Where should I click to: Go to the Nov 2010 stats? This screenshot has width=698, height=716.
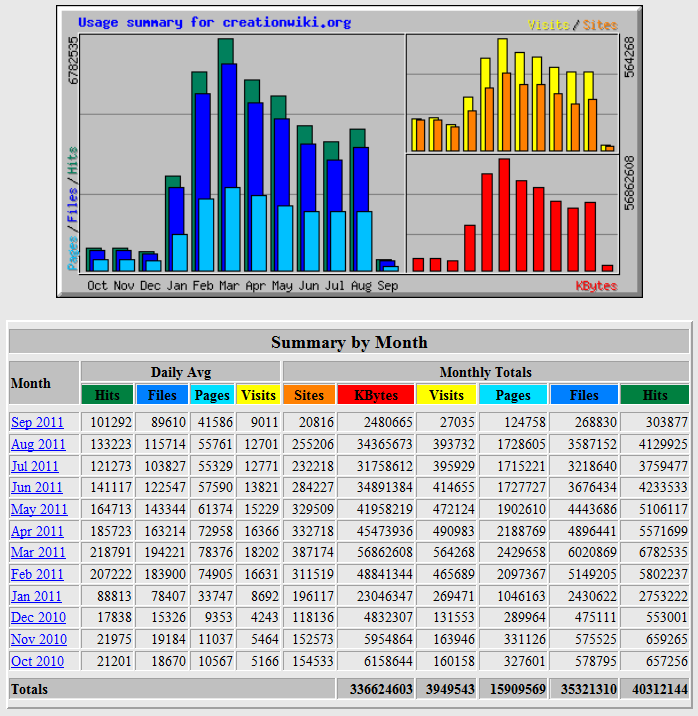(x=38, y=639)
